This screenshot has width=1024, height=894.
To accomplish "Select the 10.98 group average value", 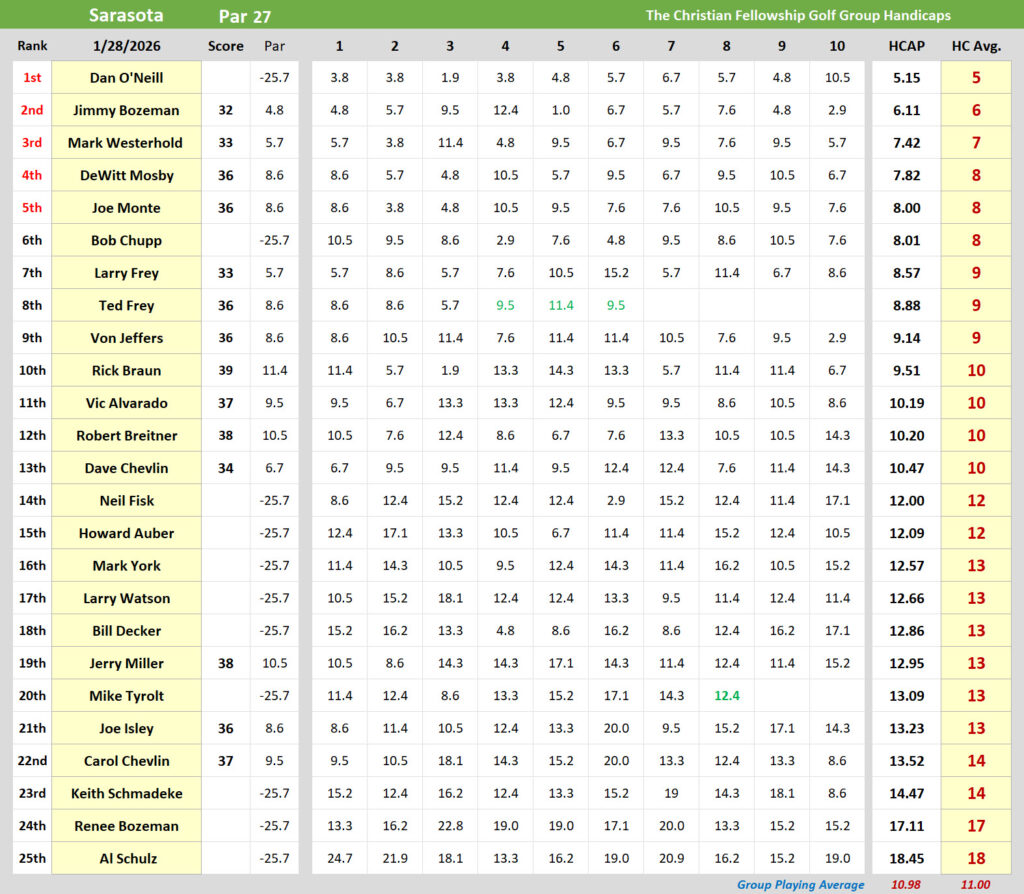I will (x=906, y=885).
